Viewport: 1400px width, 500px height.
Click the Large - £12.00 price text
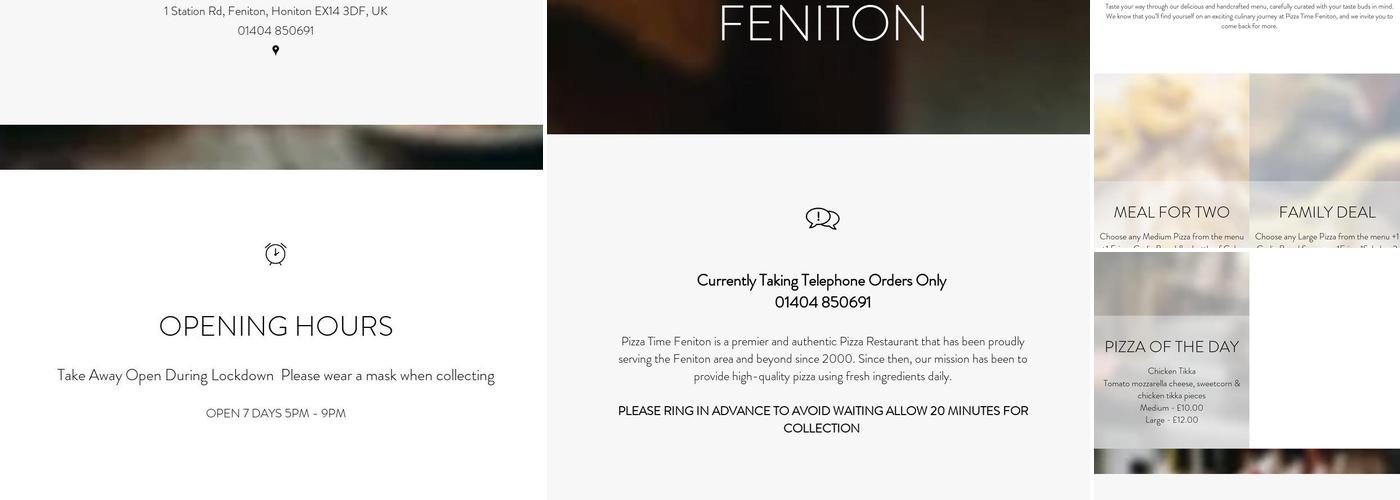(x=1171, y=420)
